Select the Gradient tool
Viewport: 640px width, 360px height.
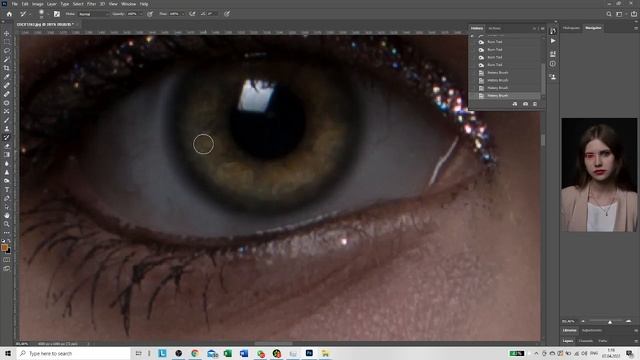pyautogui.click(x=7, y=155)
